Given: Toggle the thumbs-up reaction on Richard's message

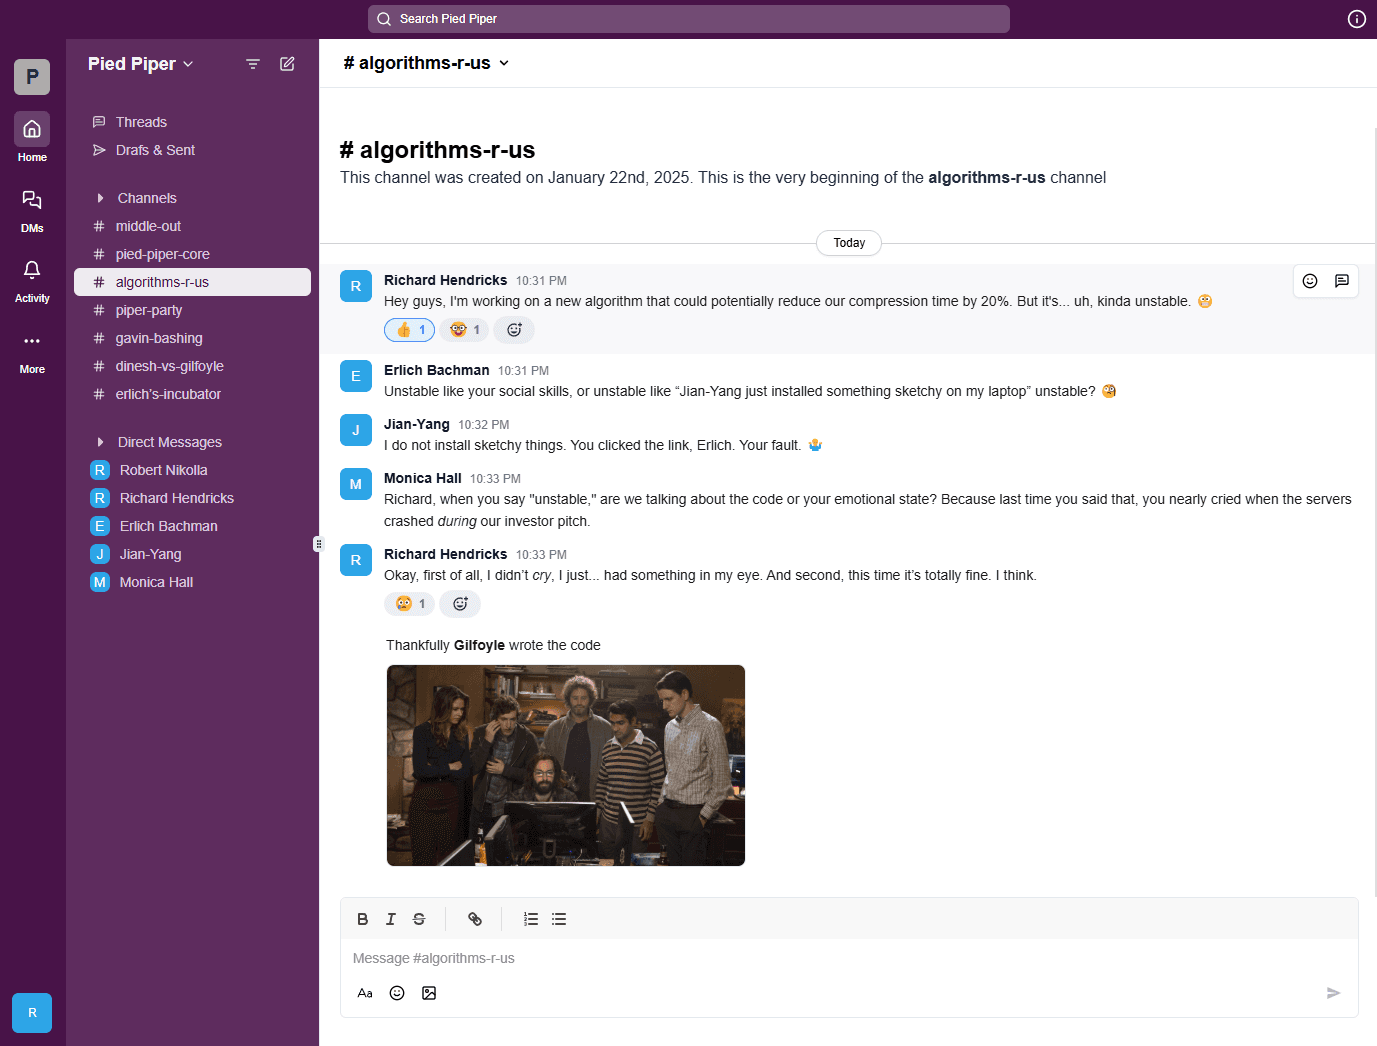Looking at the screenshot, I should [x=409, y=329].
